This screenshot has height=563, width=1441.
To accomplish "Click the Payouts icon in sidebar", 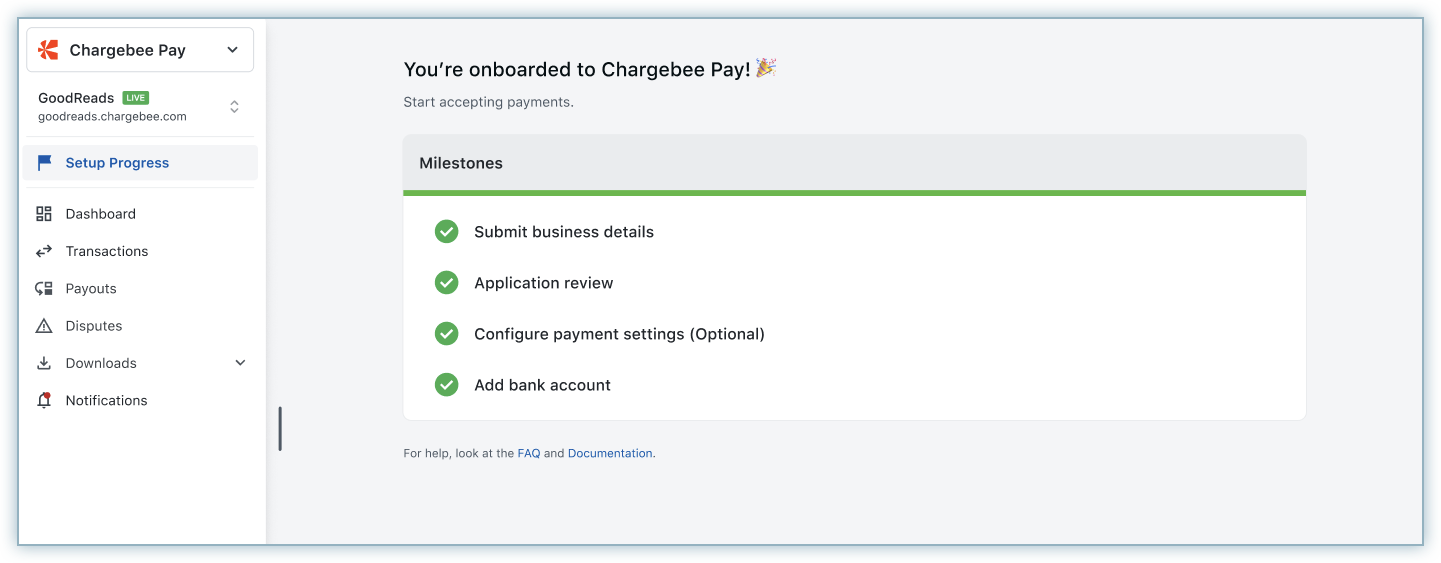I will [44, 288].
